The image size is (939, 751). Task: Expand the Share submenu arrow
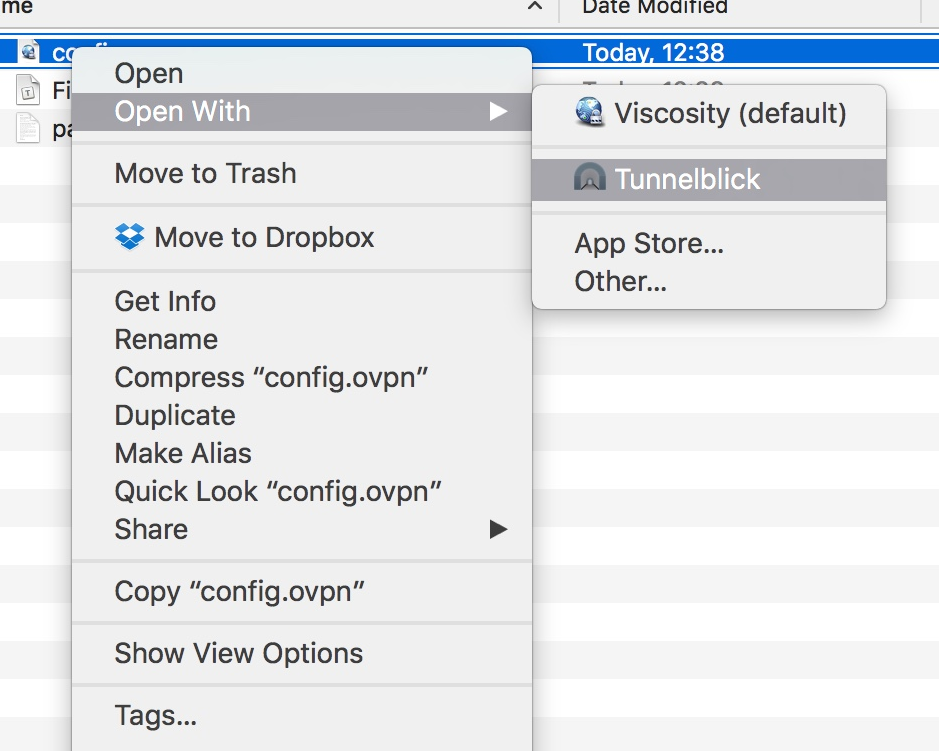498,529
